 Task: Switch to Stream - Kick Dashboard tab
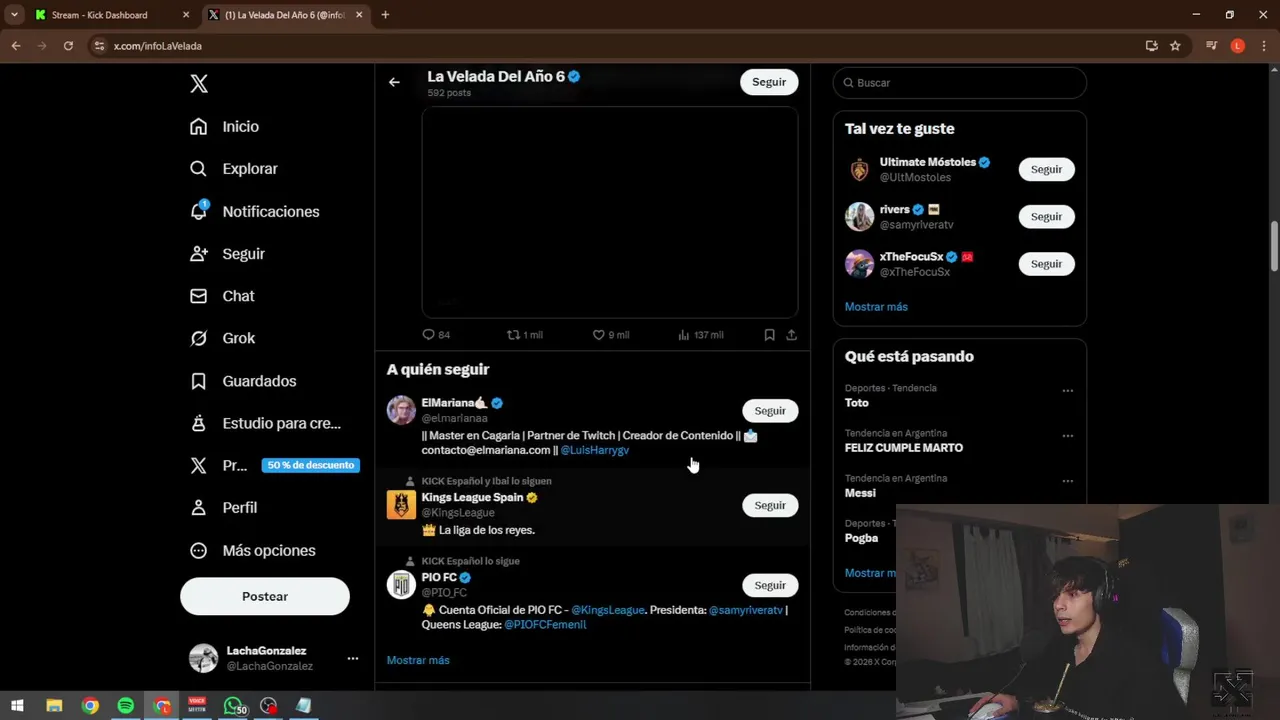(x=112, y=15)
